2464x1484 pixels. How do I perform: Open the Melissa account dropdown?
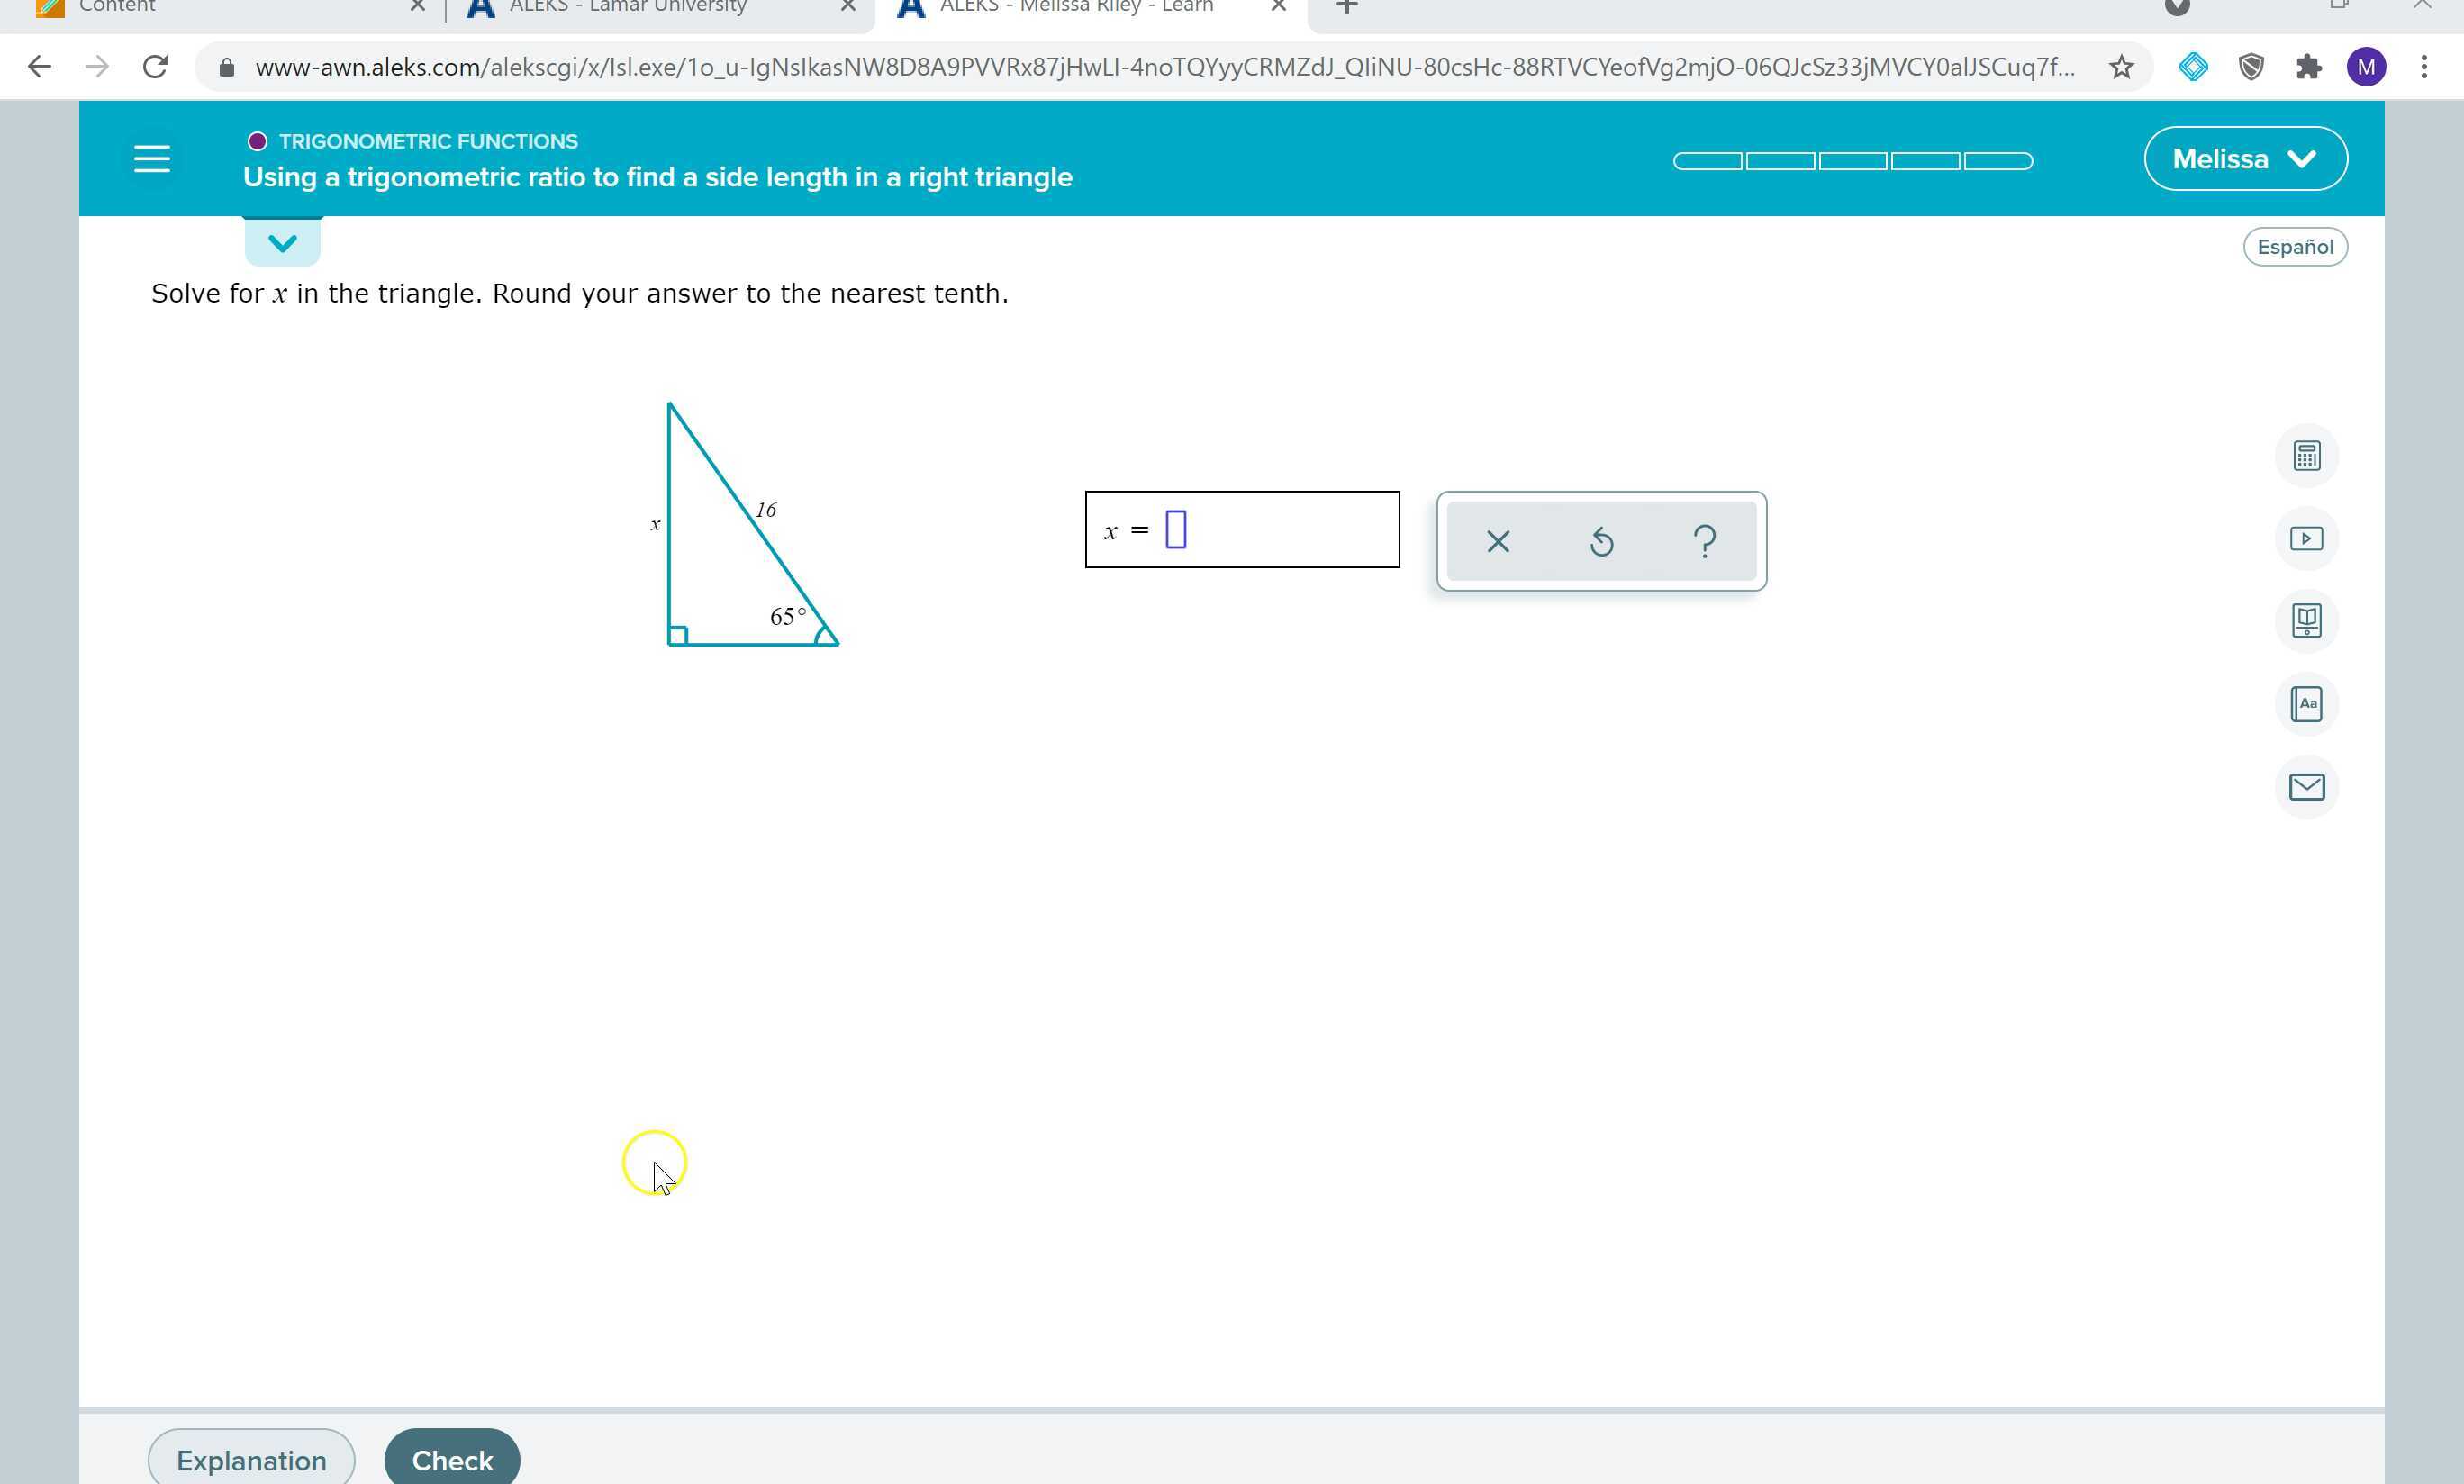click(2245, 158)
